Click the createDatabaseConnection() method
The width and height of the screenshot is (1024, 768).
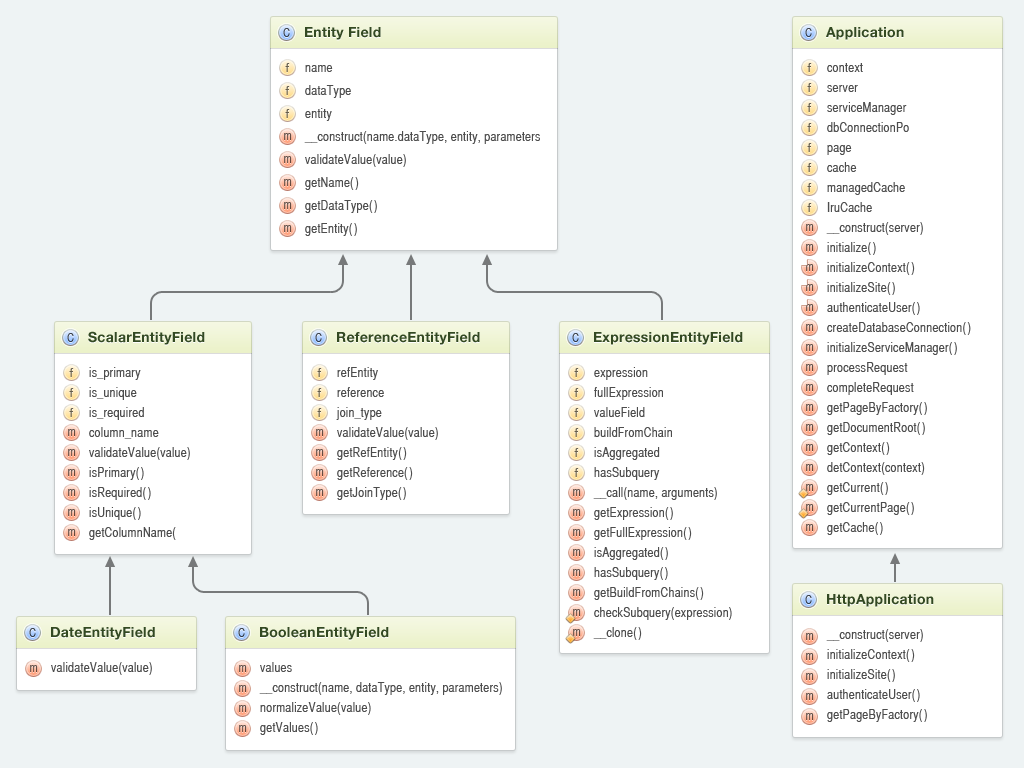click(899, 328)
